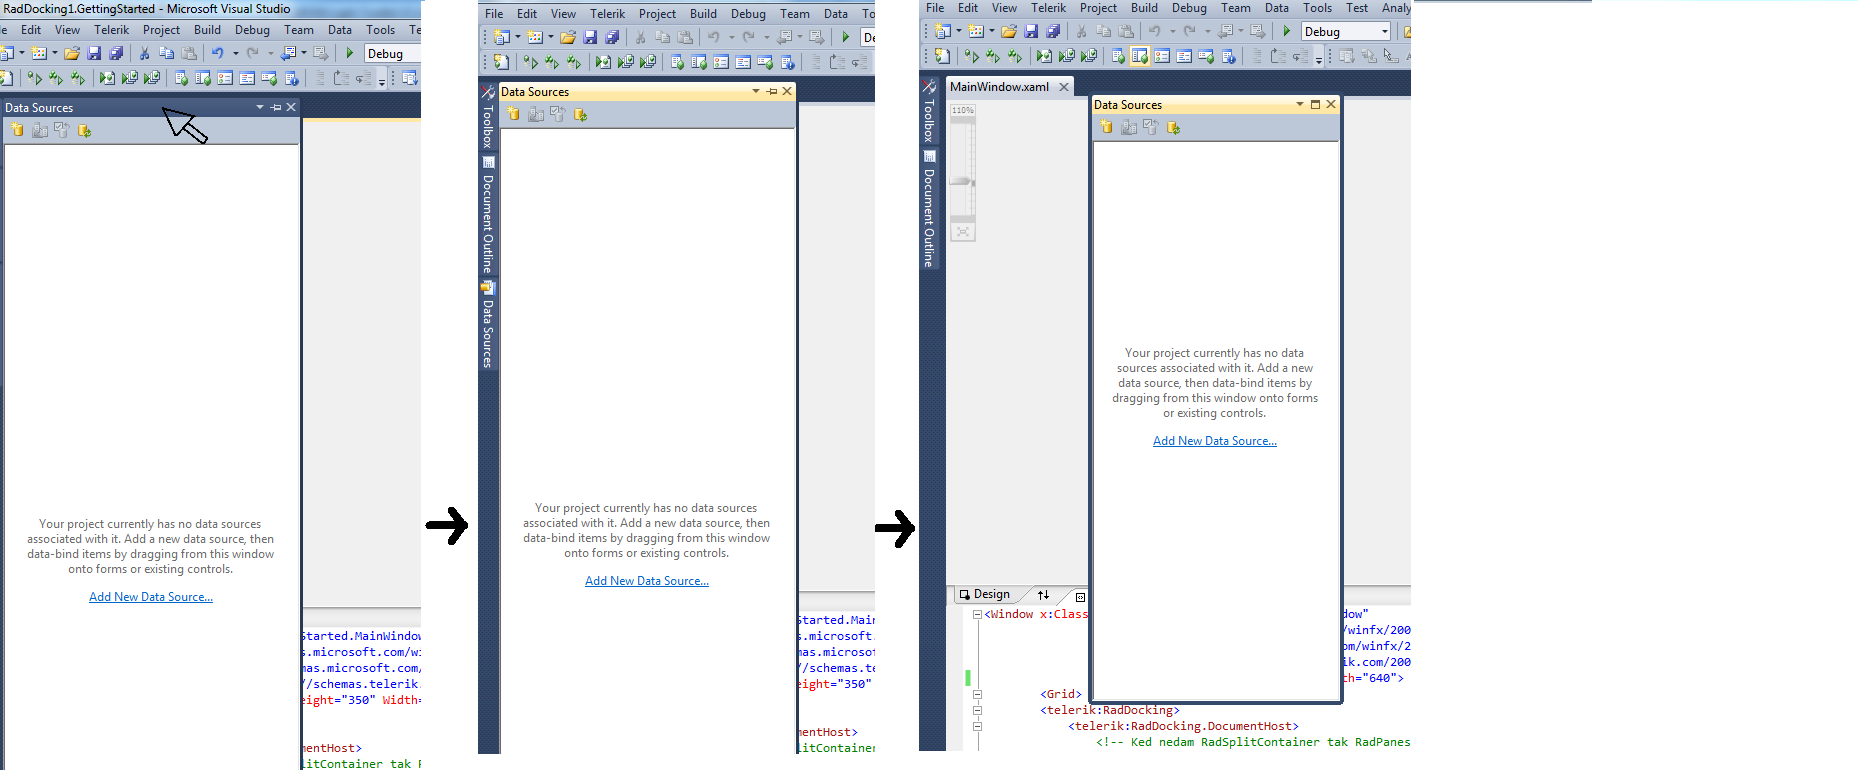This screenshot has width=1858, height=778.
Task: Refresh icon in floating Data Sources window
Action: [x=1173, y=127]
